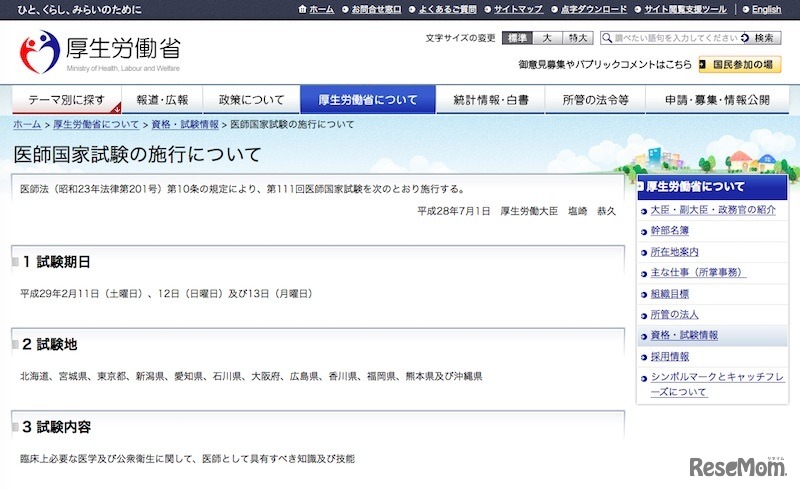Select the 申請・募集・情報公開 tab
The image size is (800, 490).
pos(717,100)
